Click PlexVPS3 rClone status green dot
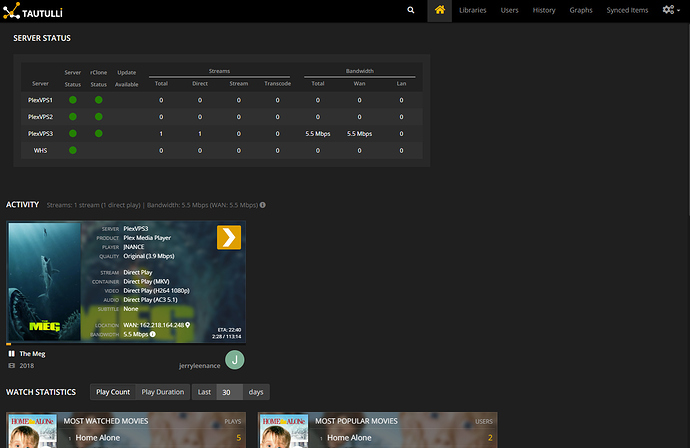The width and height of the screenshot is (690, 448). (99, 133)
